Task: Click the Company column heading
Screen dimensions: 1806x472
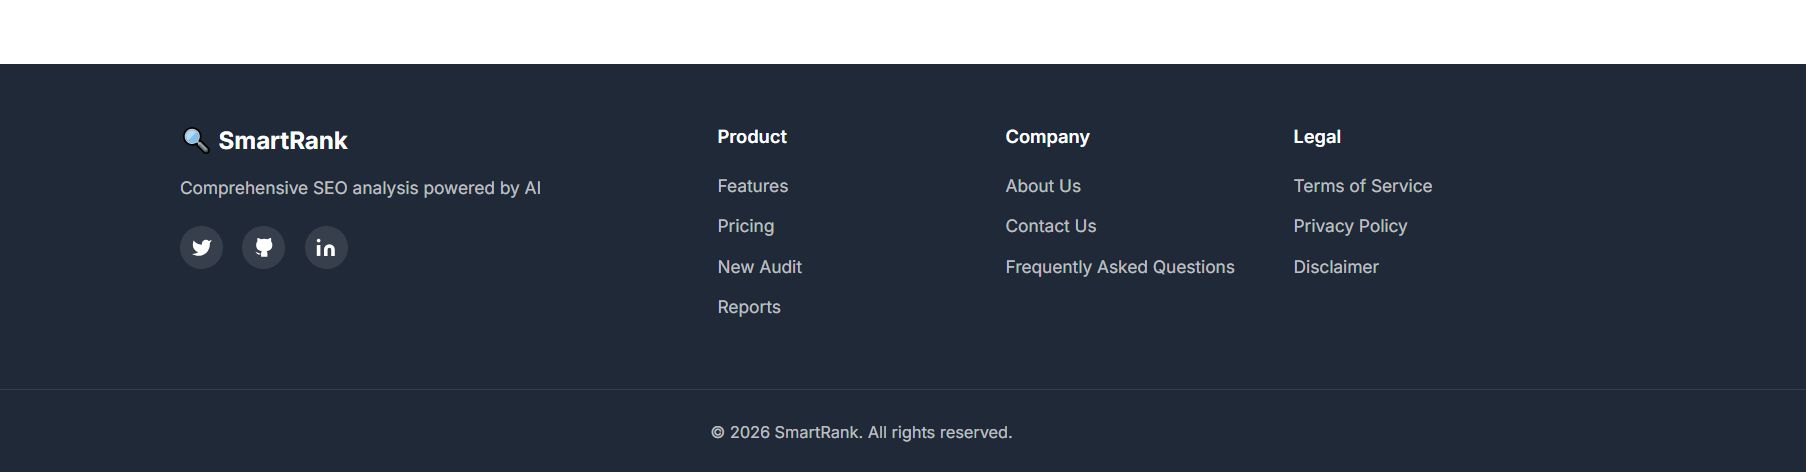Action: tap(1047, 137)
